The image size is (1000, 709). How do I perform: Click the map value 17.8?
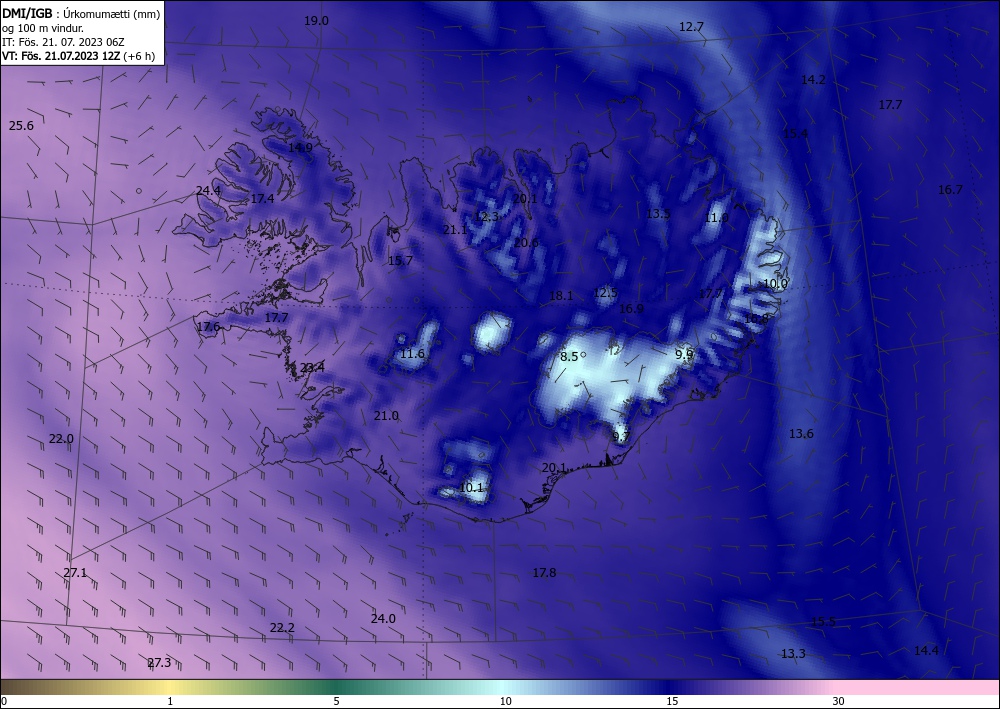tap(544, 573)
